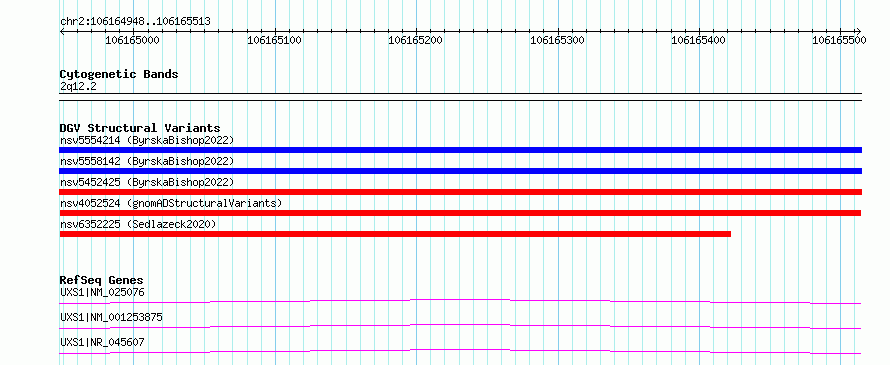Click ruler position 106165000
Viewport: 890px width, 365px height.
pos(133,40)
